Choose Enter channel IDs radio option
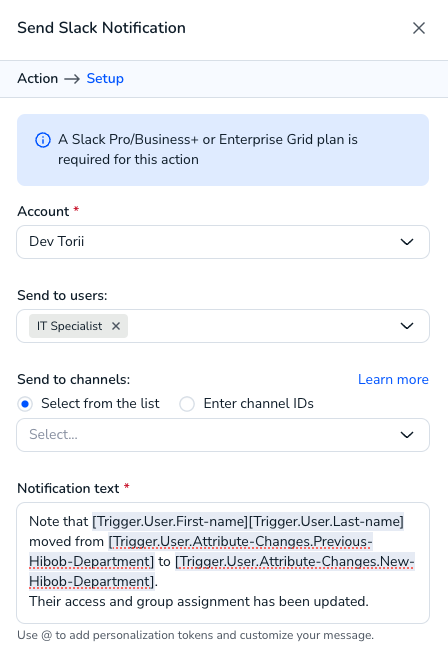 (187, 404)
